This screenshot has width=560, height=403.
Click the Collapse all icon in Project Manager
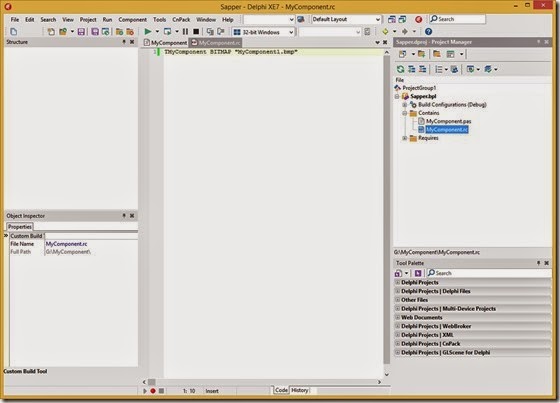tap(422, 69)
